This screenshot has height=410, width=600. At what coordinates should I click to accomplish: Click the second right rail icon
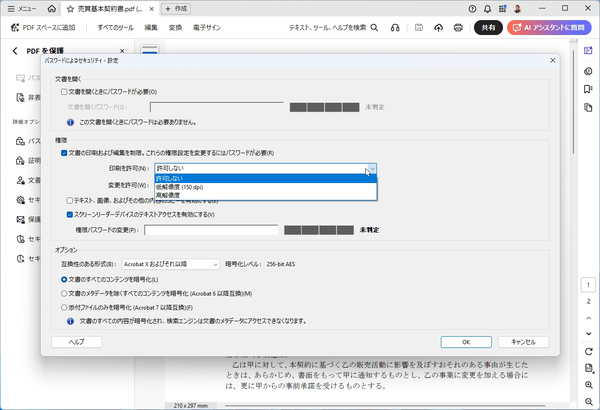pos(588,71)
